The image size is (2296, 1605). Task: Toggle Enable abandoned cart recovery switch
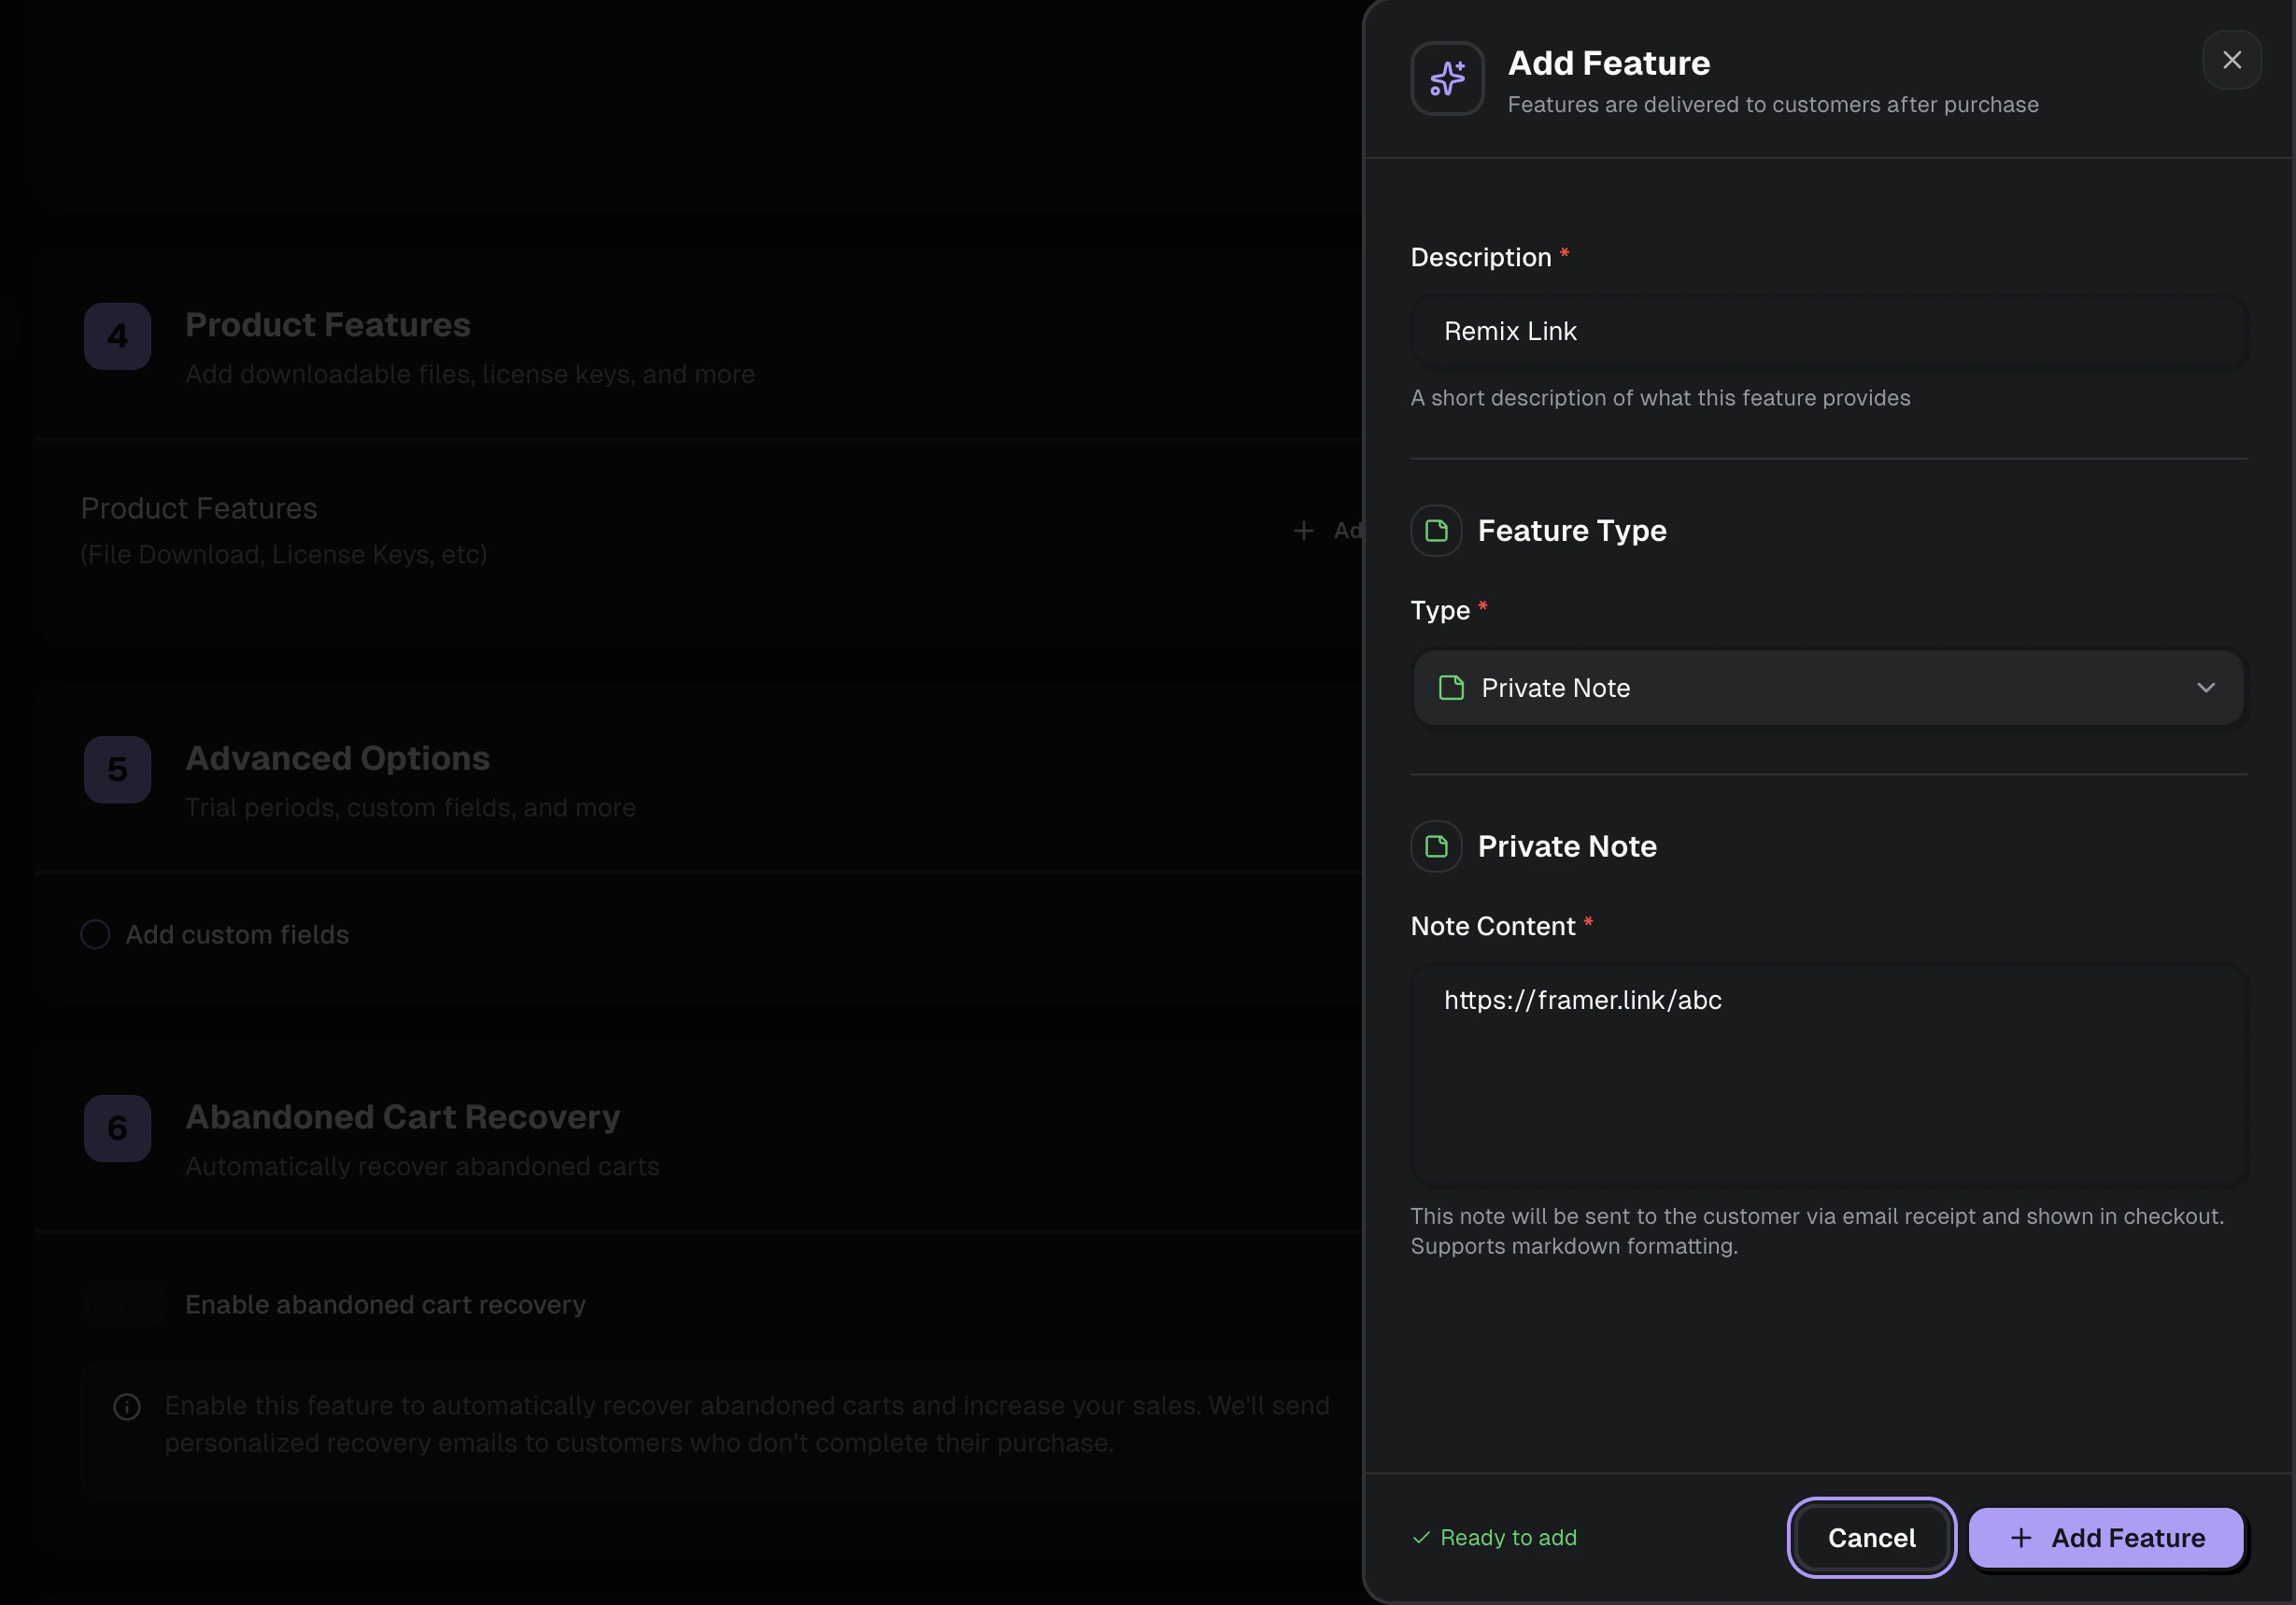124,1304
